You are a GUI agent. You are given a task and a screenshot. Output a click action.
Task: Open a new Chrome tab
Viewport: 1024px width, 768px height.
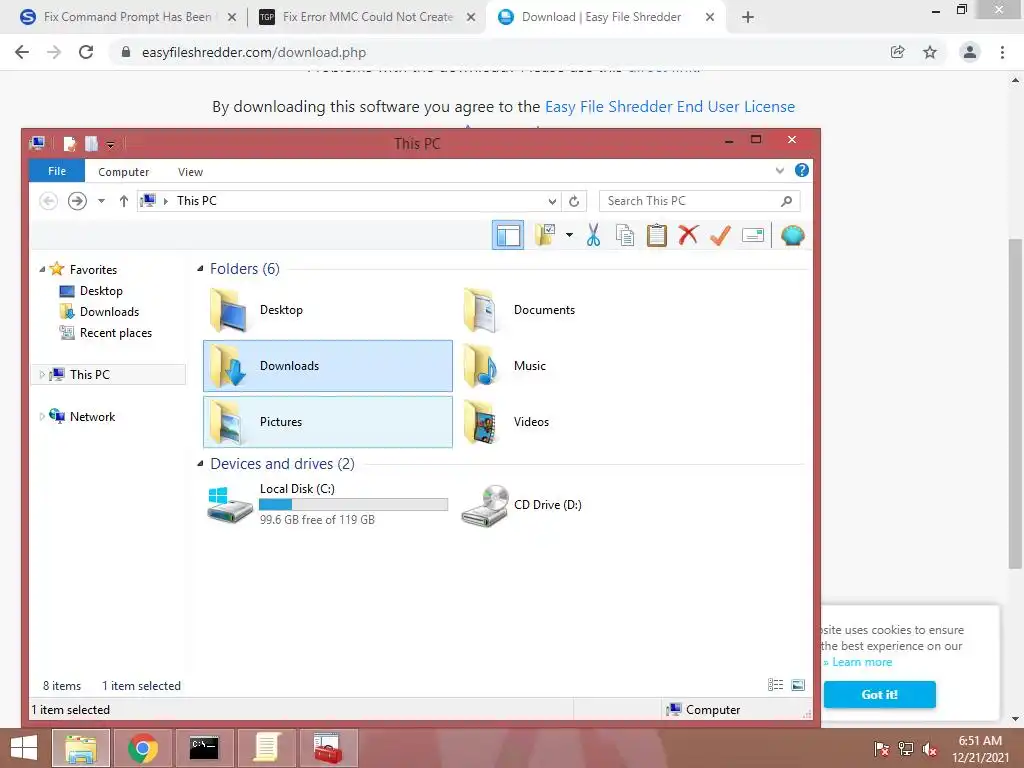pos(748,18)
